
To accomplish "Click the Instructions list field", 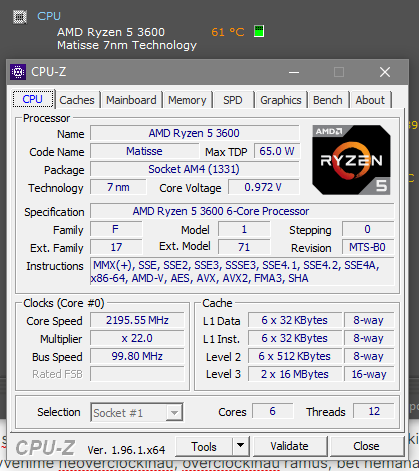I will pyautogui.click(x=242, y=272).
